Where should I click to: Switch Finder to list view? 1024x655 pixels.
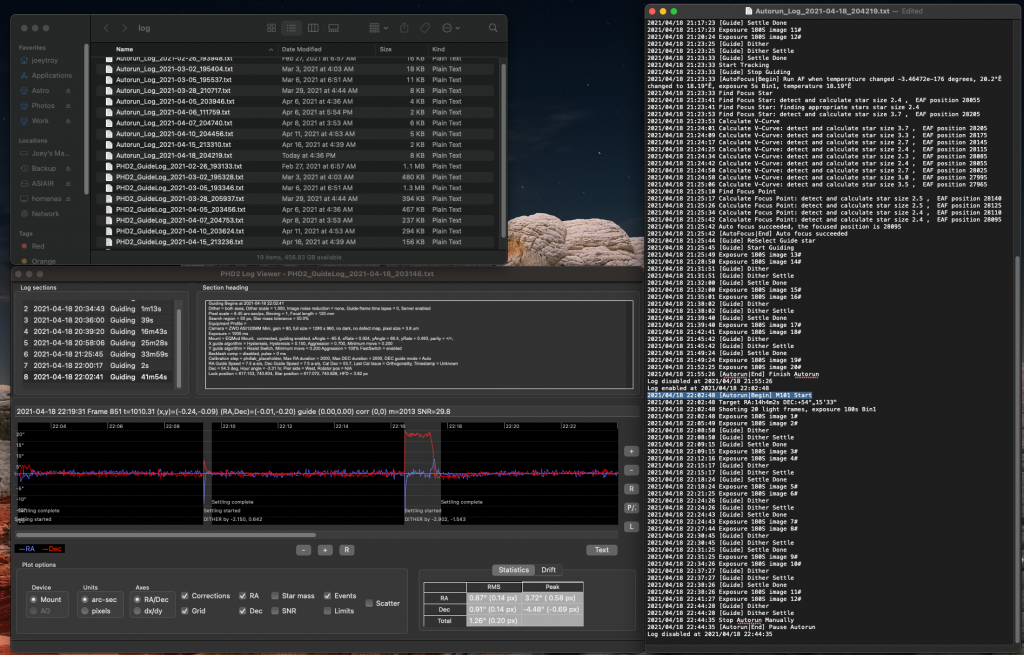tap(291, 28)
